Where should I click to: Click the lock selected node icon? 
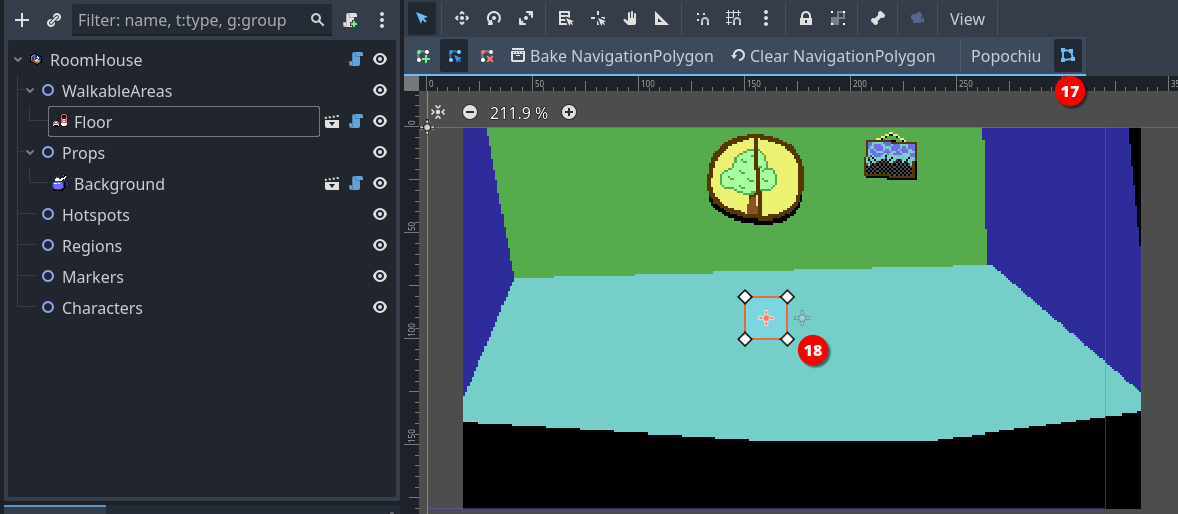(x=806, y=19)
